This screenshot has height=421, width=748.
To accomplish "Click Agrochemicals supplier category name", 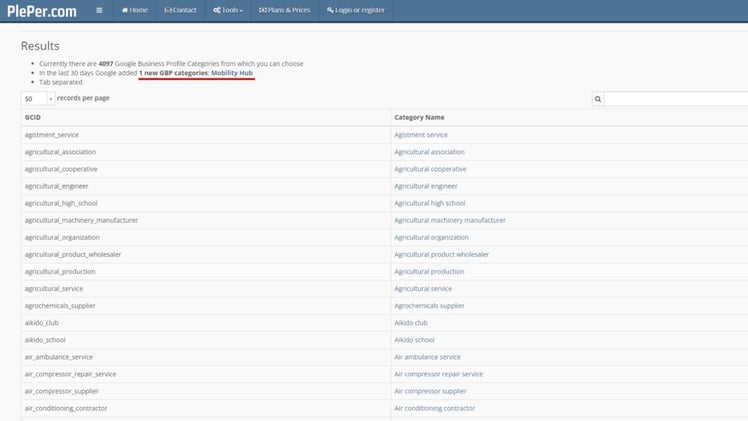I will pos(429,306).
